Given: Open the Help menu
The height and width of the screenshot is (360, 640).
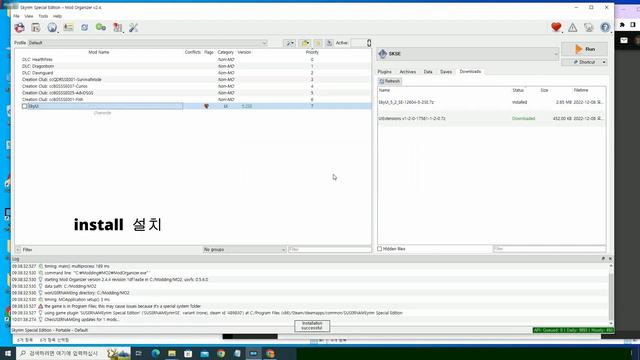Looking at the screenshot, I should click(58, 16).
